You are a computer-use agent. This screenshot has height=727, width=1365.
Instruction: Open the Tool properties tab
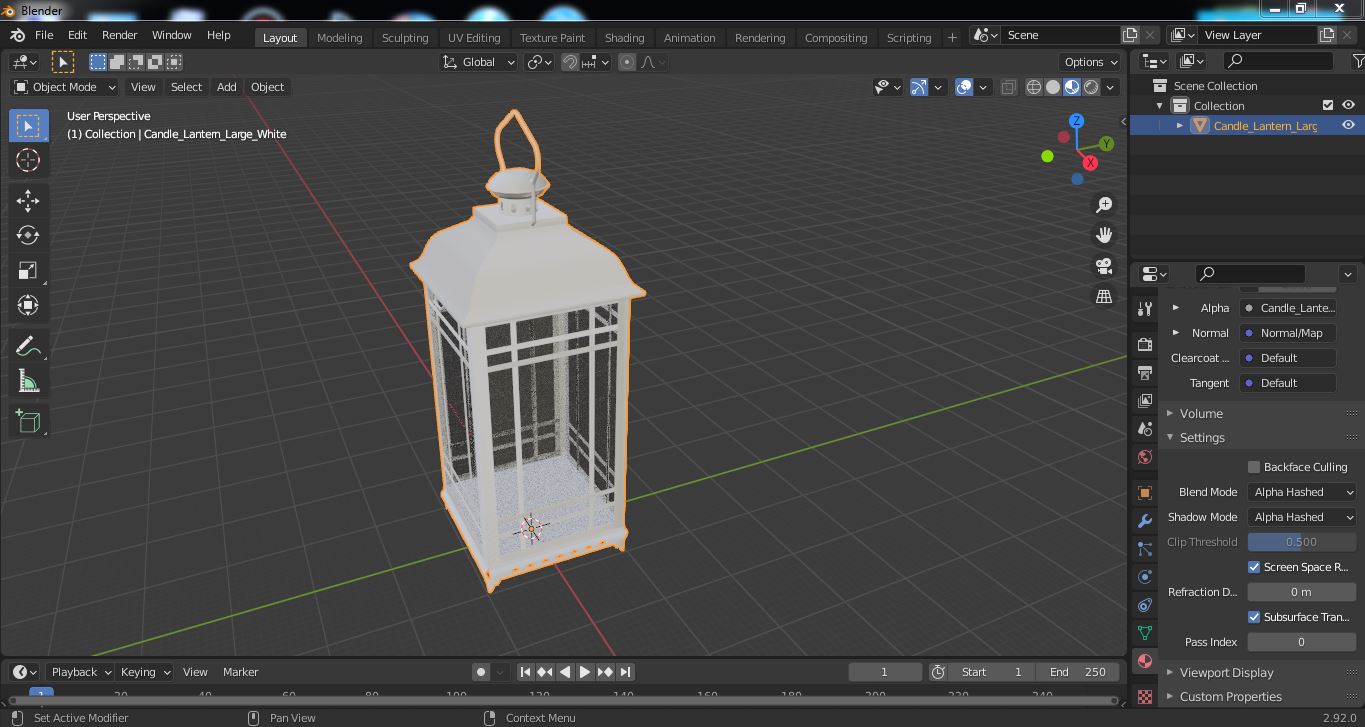1145,308
